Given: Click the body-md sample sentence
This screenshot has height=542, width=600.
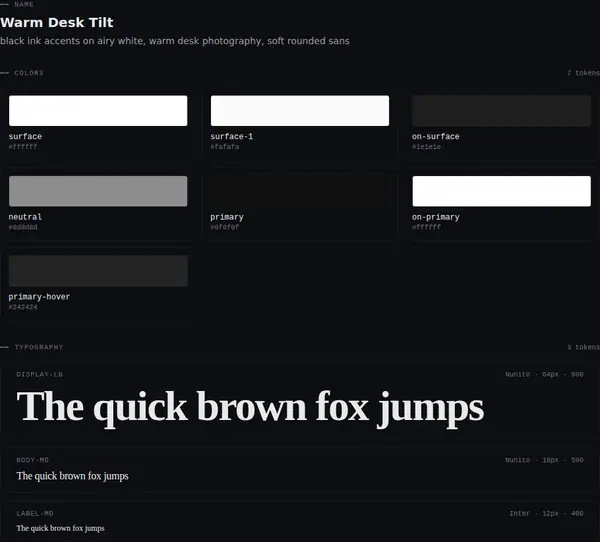Looking at the screenshot, I should coord(72,476).
